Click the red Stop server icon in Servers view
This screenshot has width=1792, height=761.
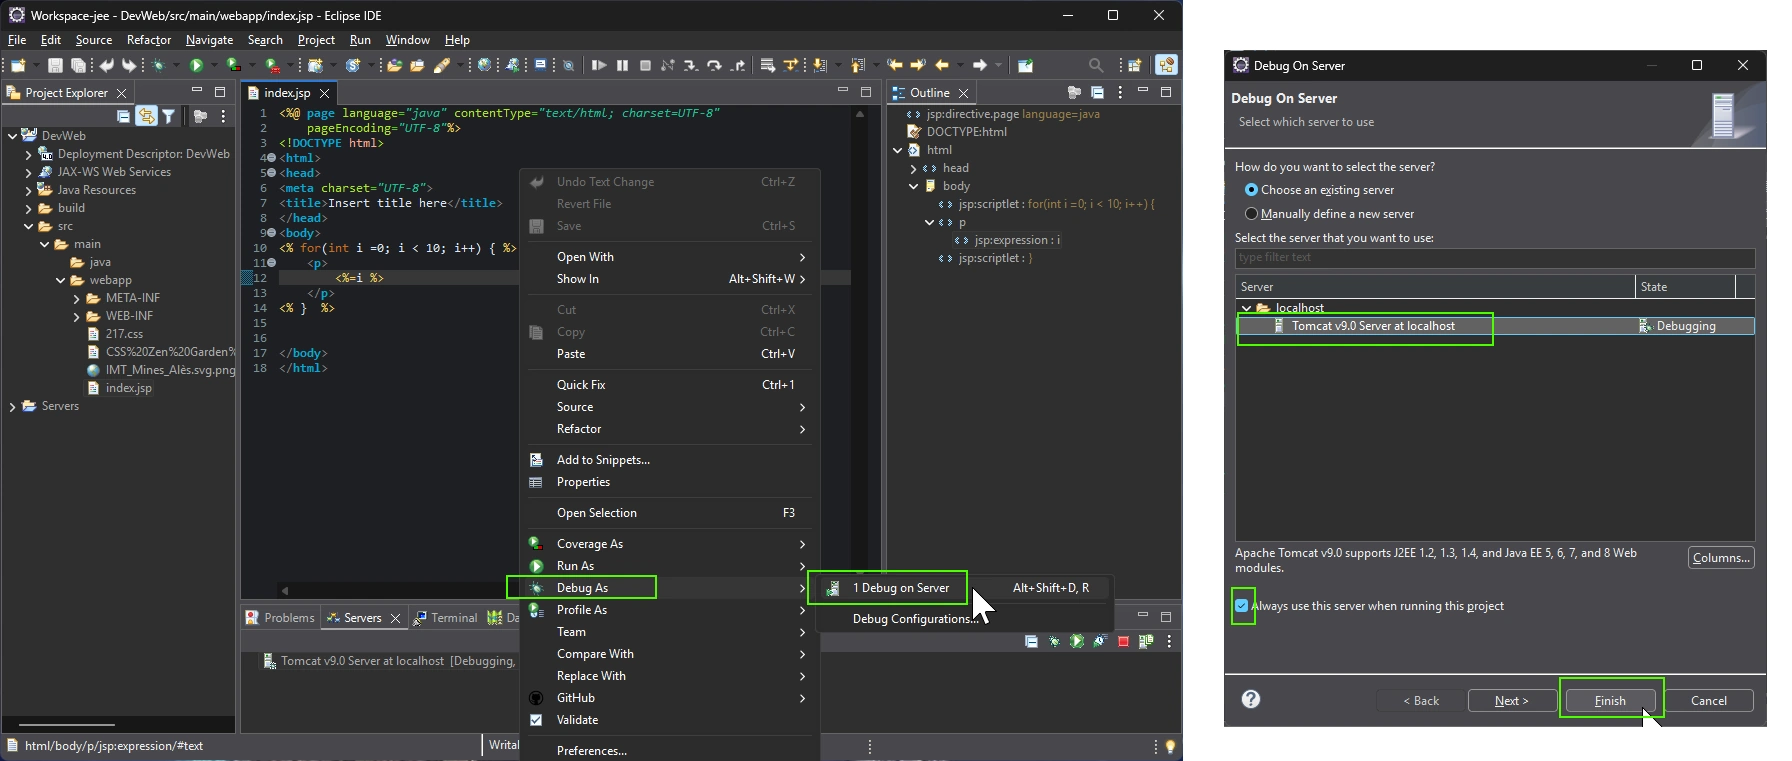(x=1123, y=641)
